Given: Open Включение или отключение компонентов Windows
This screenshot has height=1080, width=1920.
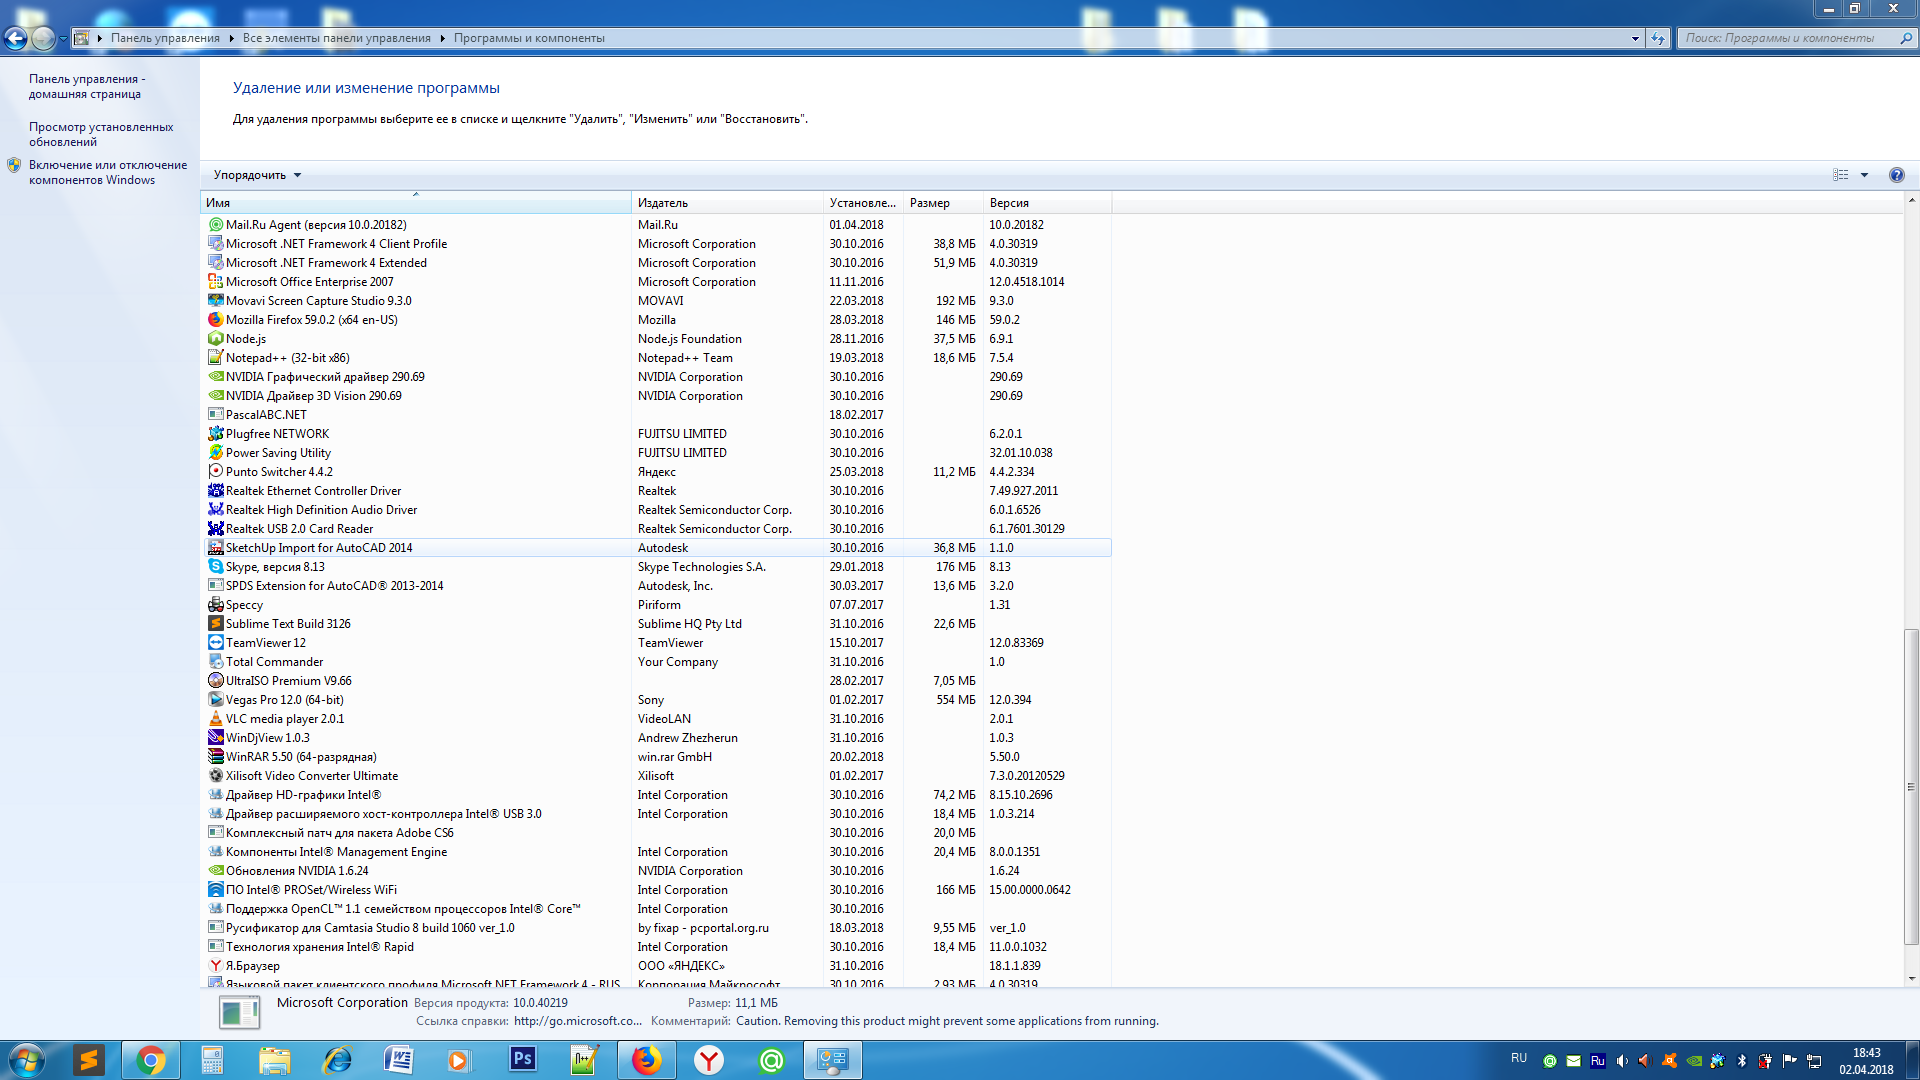Looking at the screenshot, I should [x=107, y=172].
